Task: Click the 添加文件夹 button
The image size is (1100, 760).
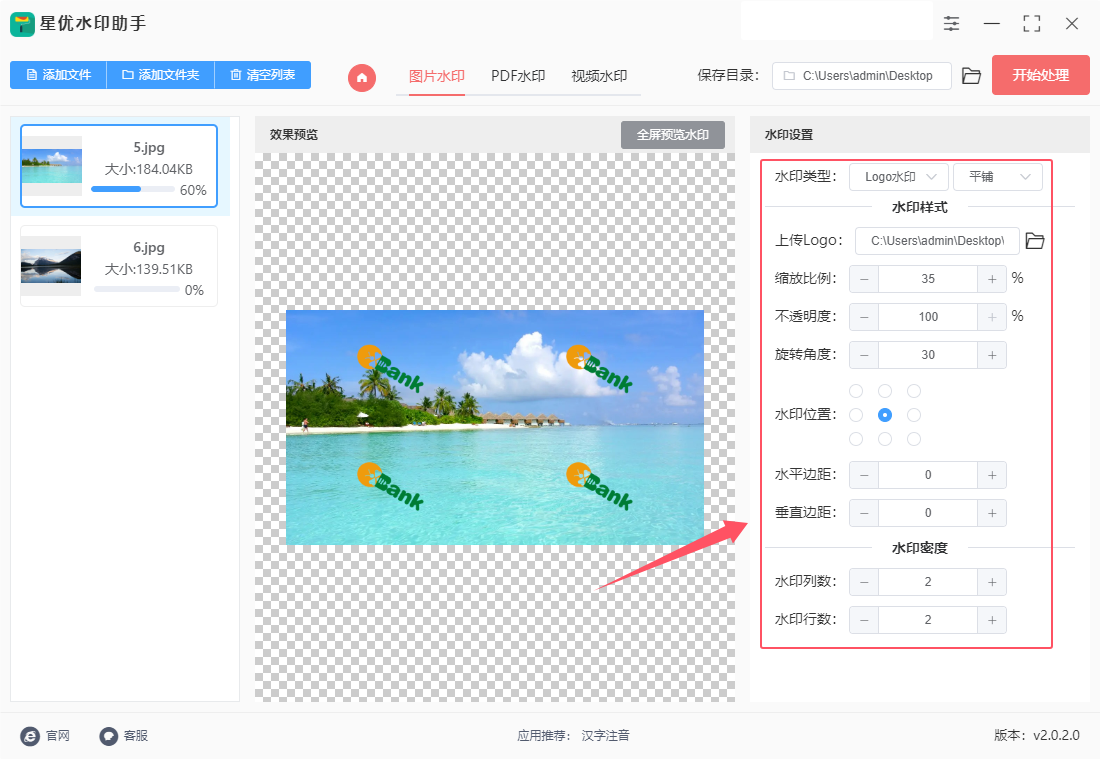Action: [x=161, y=75]
